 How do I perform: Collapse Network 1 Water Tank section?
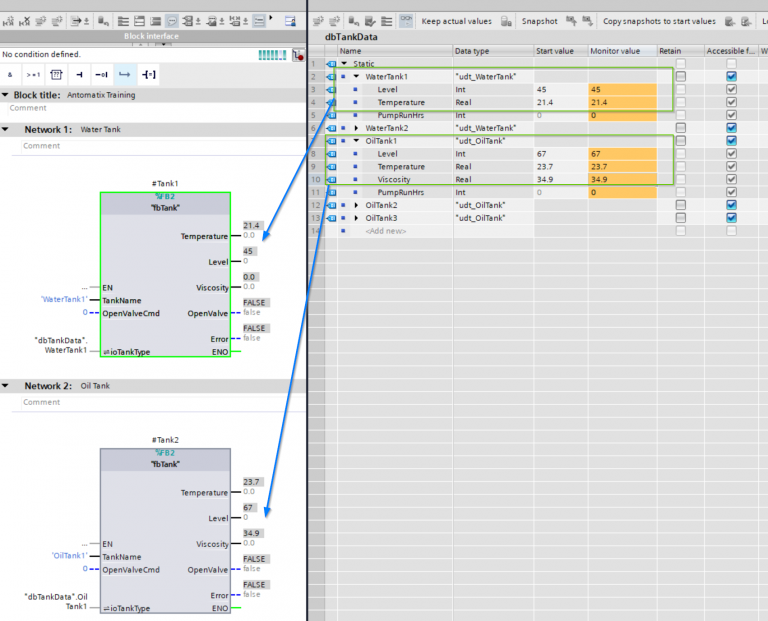pyautogui.click(x=5, y=130)
